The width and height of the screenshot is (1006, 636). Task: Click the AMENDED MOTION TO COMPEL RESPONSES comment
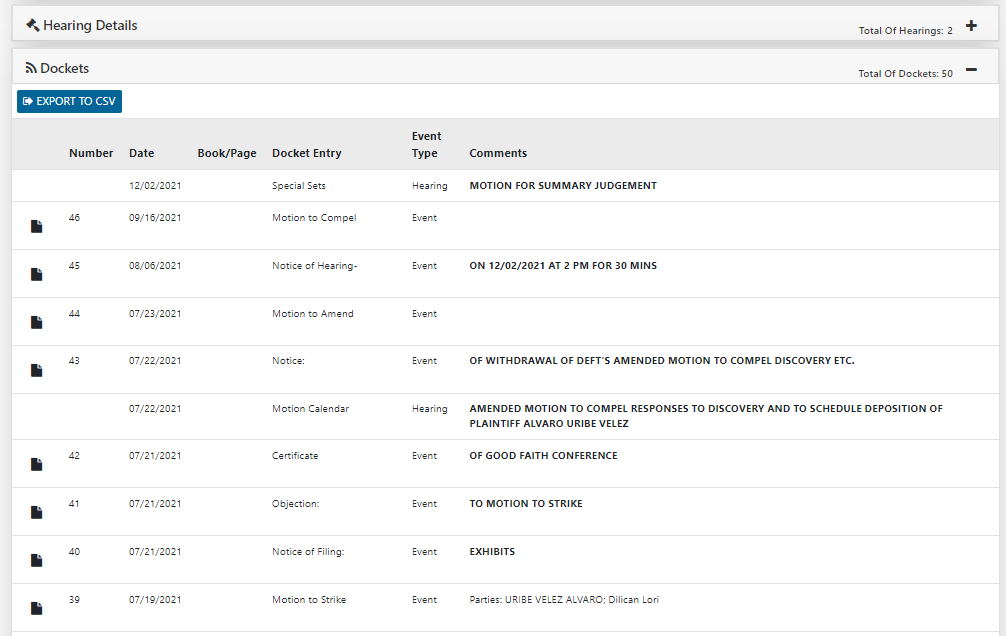coord(706,416)
